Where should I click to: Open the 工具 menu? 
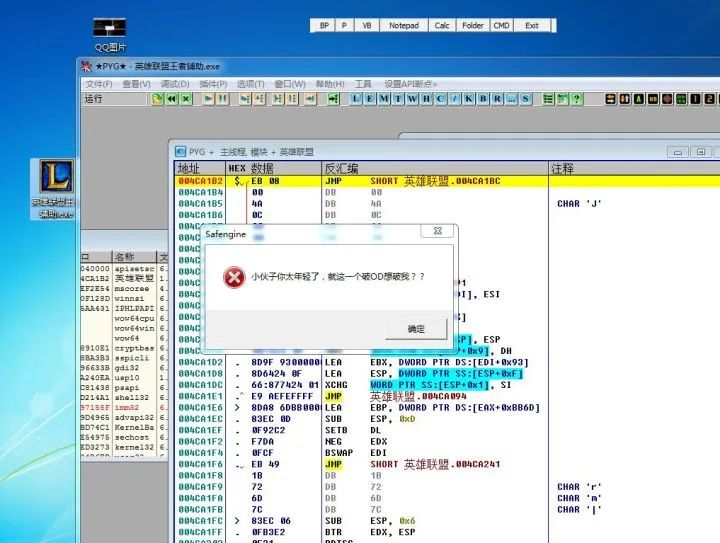[363, 84]
